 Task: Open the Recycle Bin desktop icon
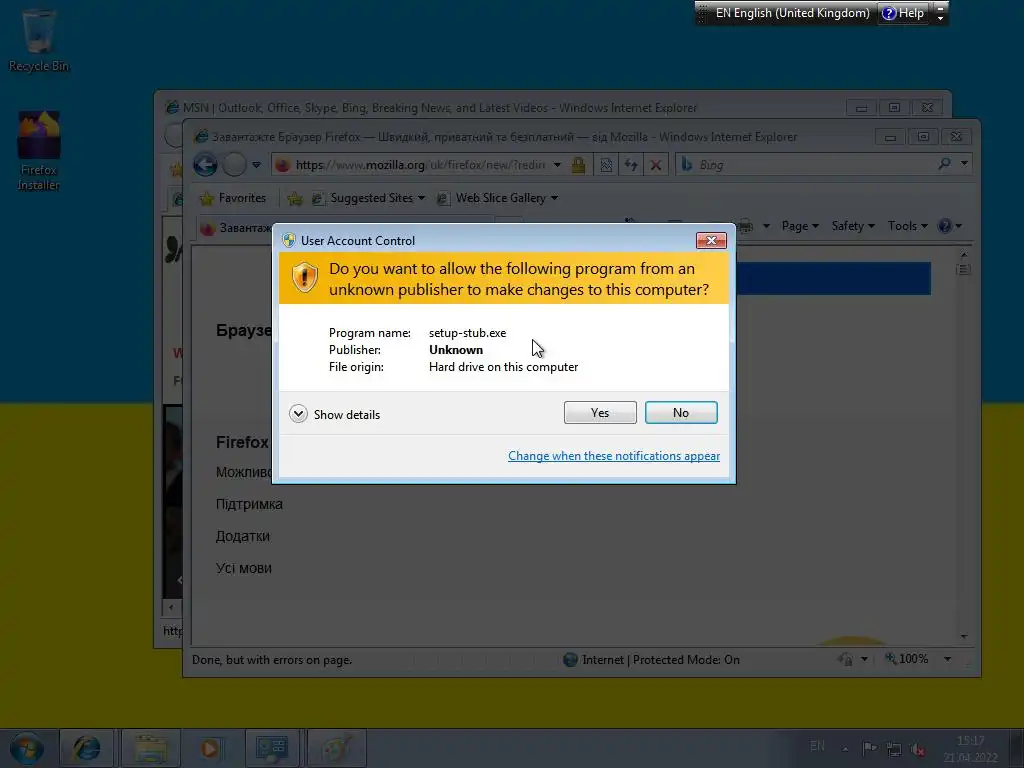point(39,40)
